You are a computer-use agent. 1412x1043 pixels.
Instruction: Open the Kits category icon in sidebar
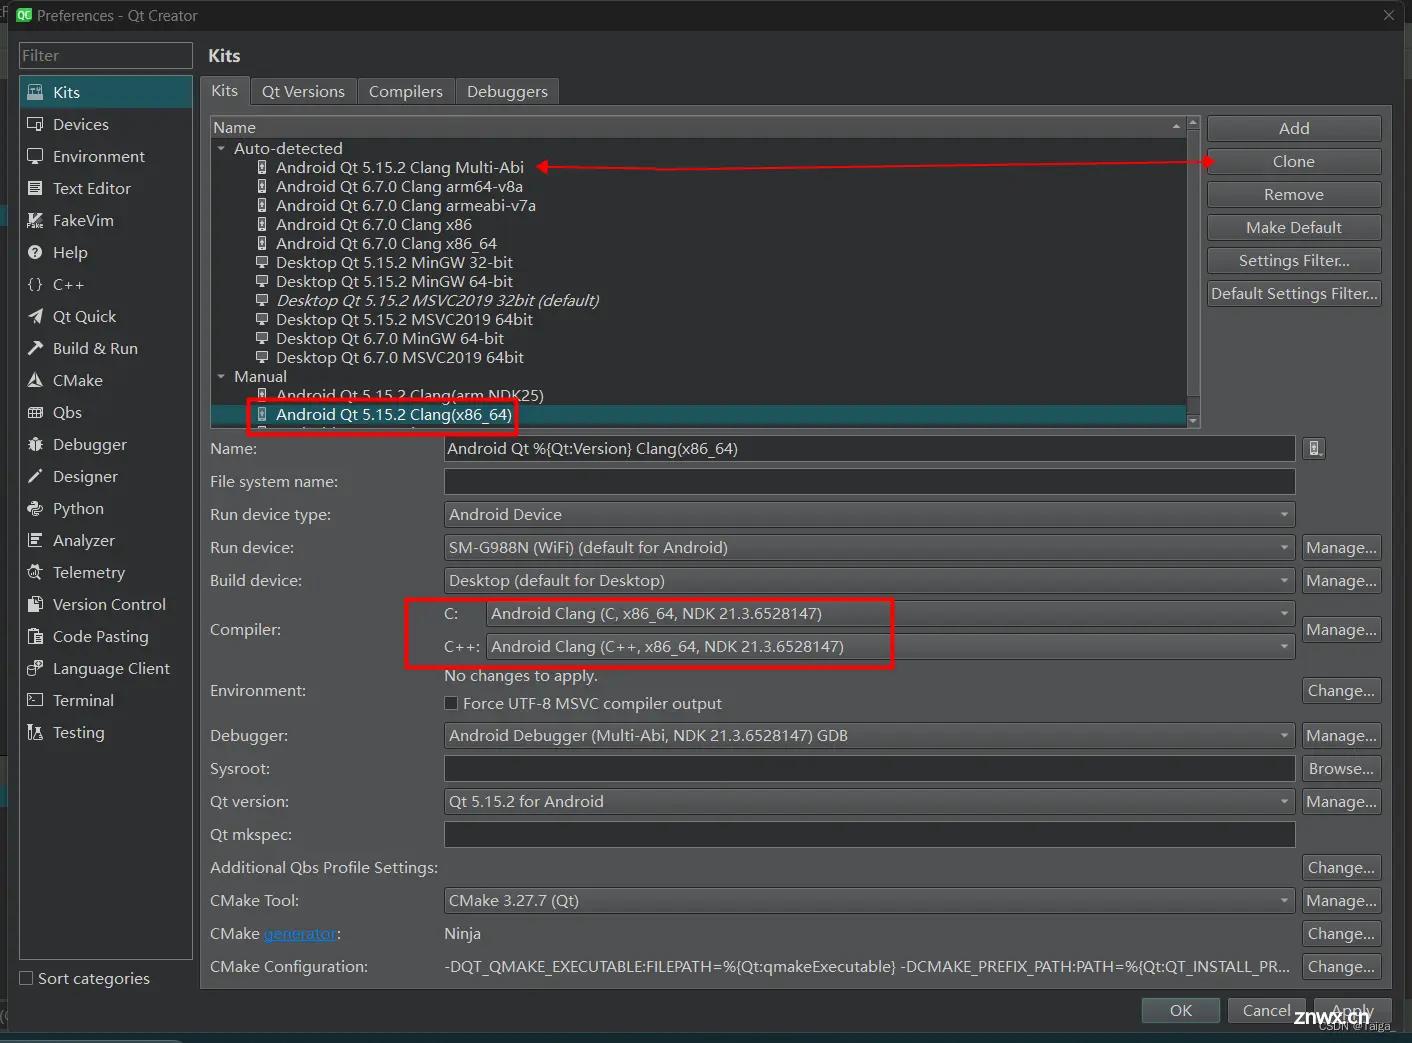(x=35, y=92)
